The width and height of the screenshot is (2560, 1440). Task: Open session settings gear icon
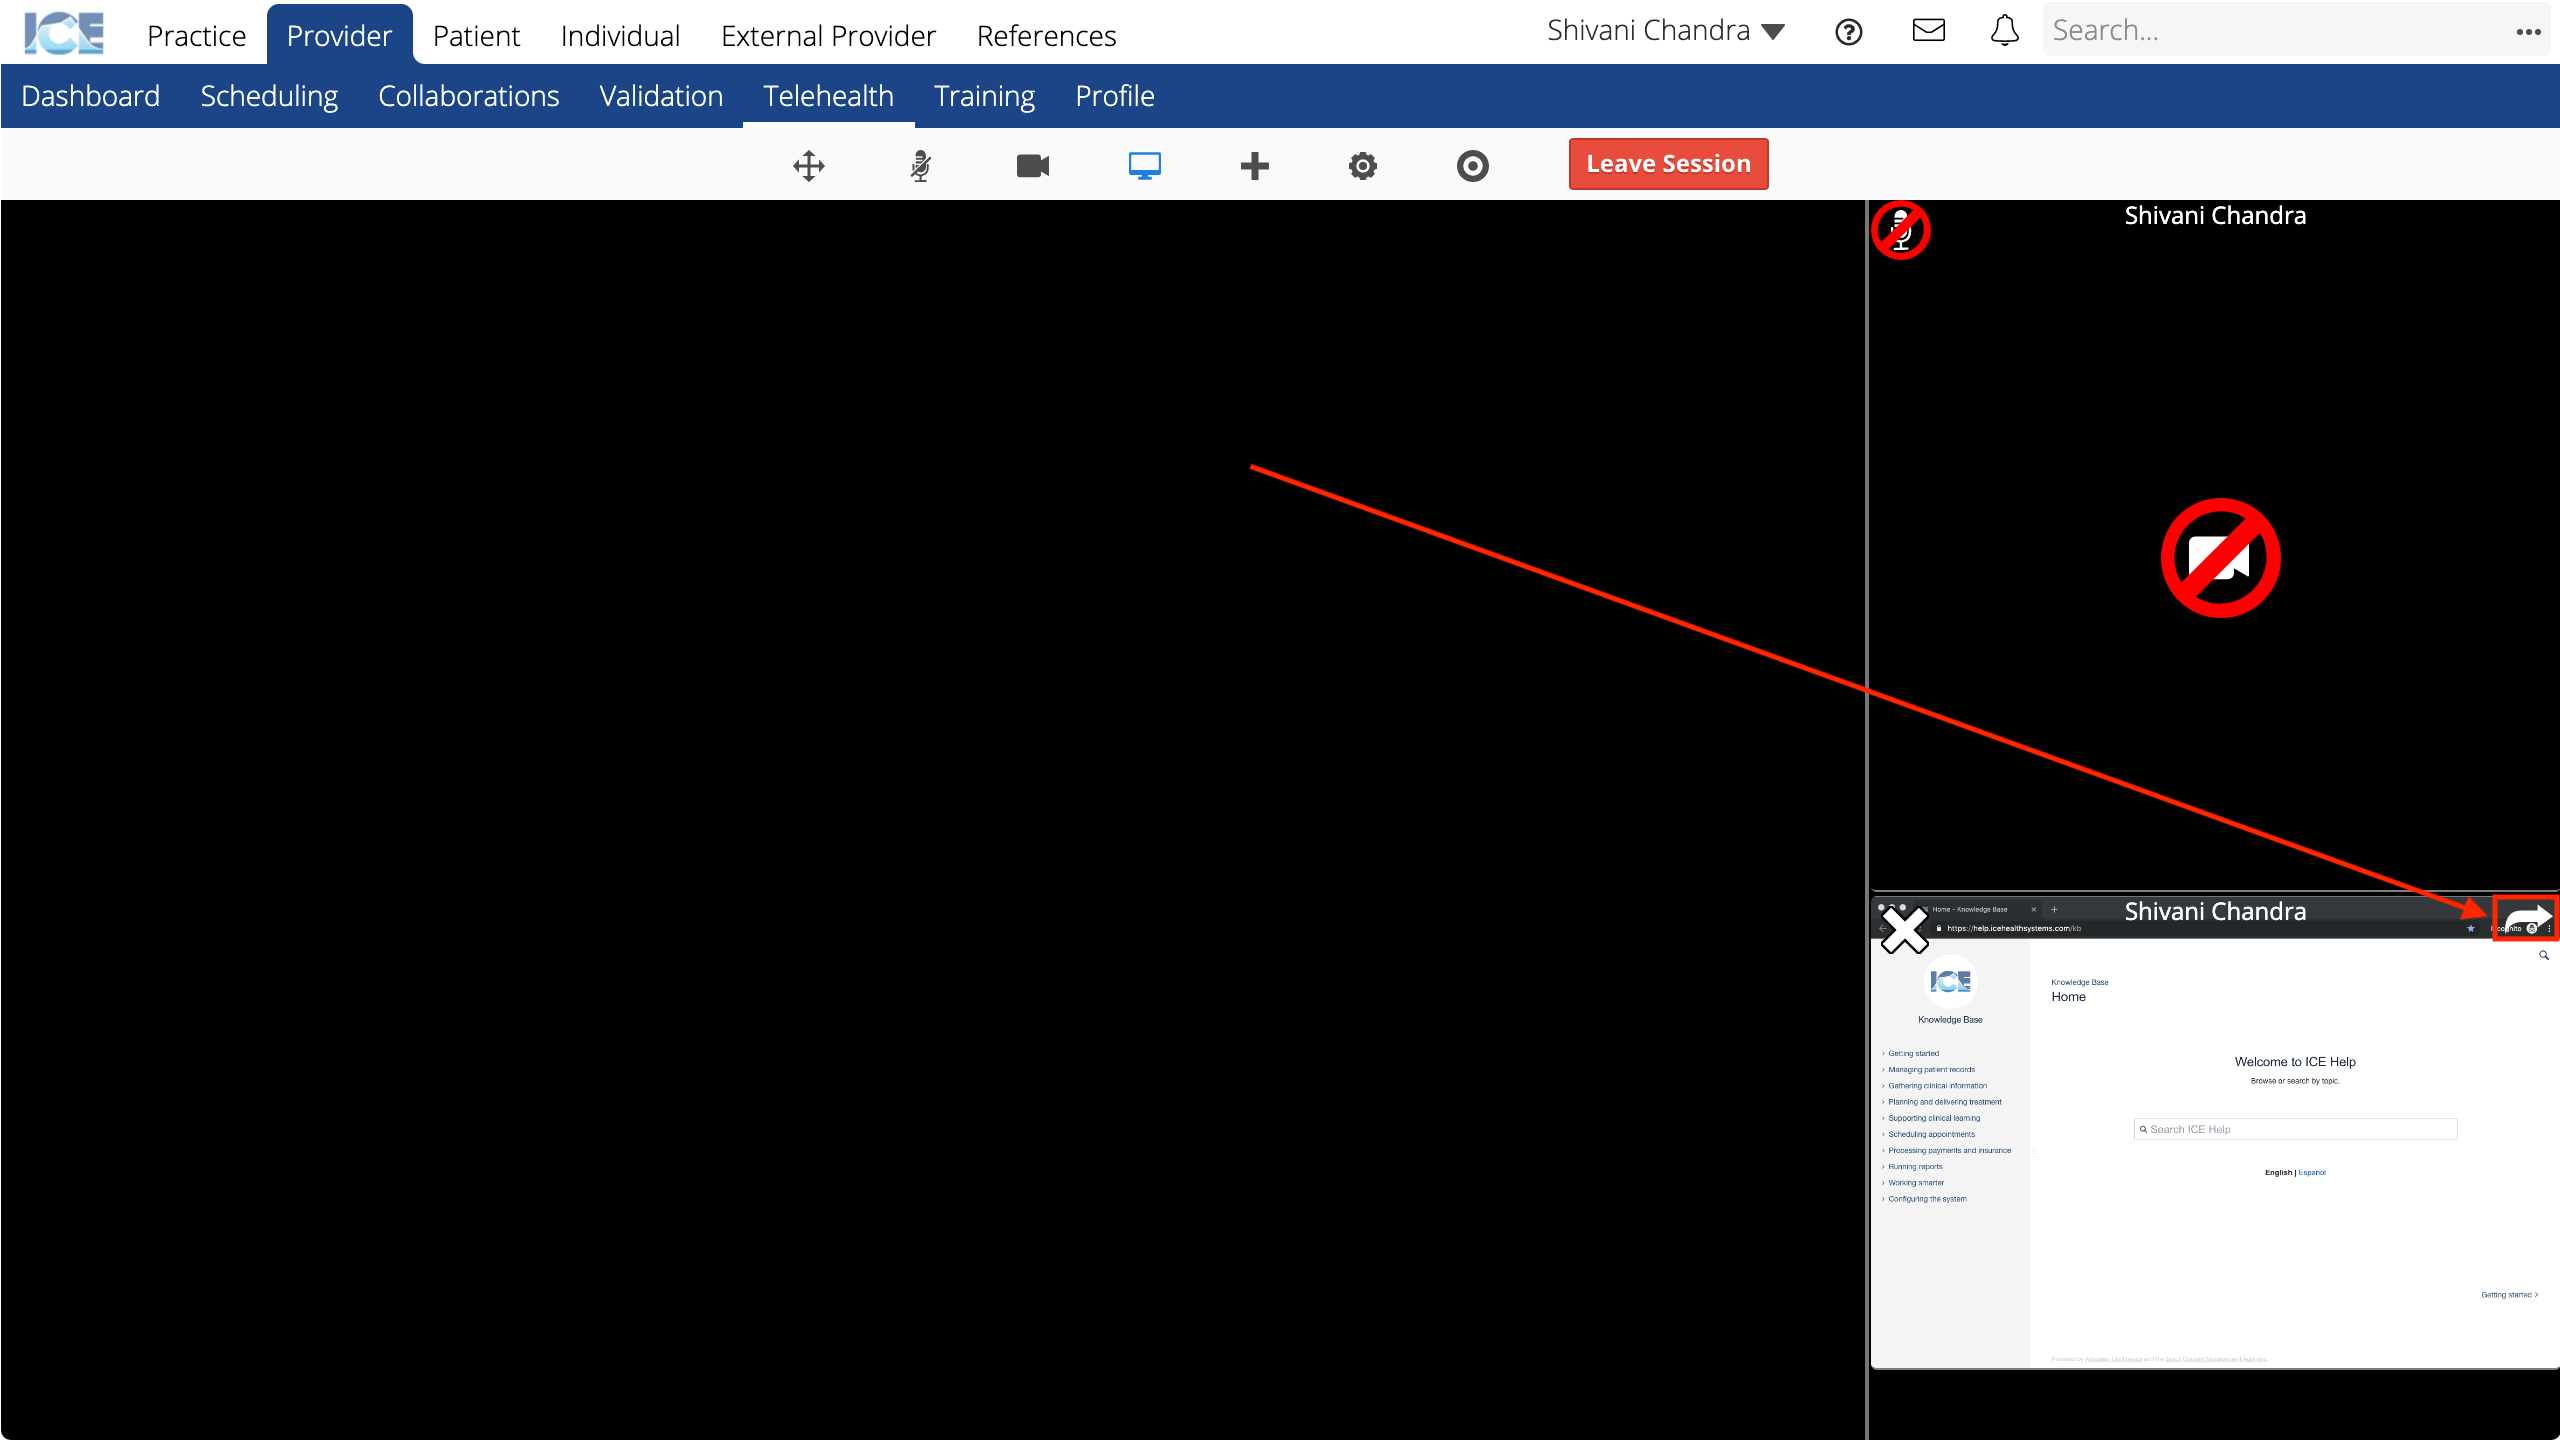tap(1363, 165)
